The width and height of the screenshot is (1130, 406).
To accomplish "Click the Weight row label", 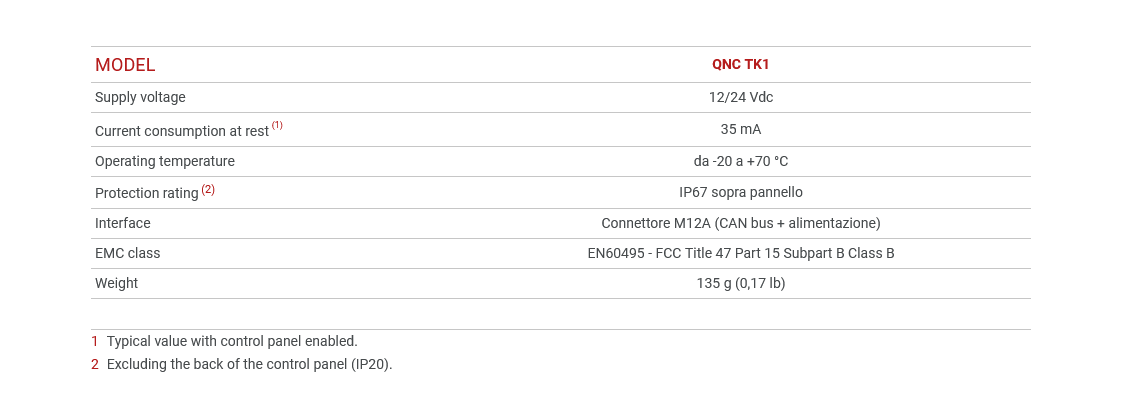I will tap(116, 284).
